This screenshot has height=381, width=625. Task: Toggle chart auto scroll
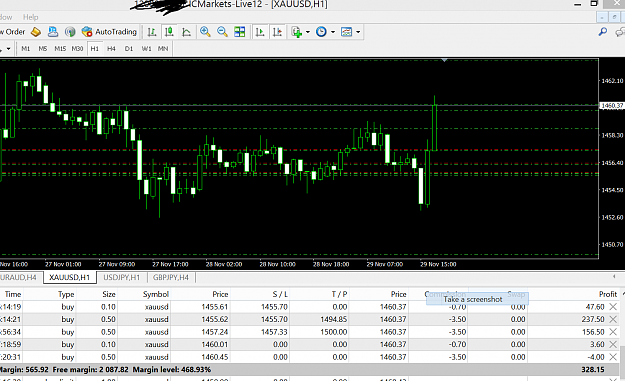pos(260,32)
